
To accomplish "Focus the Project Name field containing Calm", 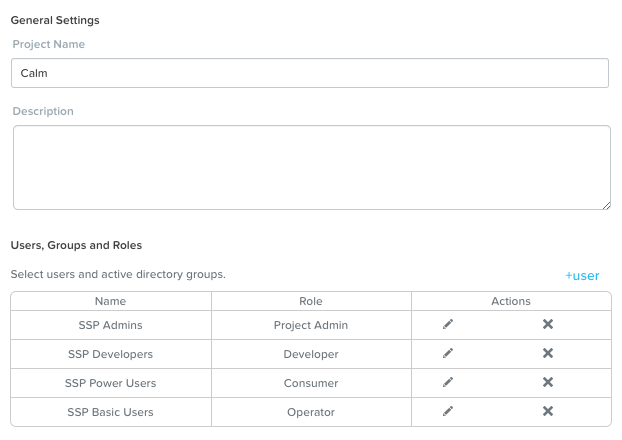I will pyautogui.click(x=310, y=73).
